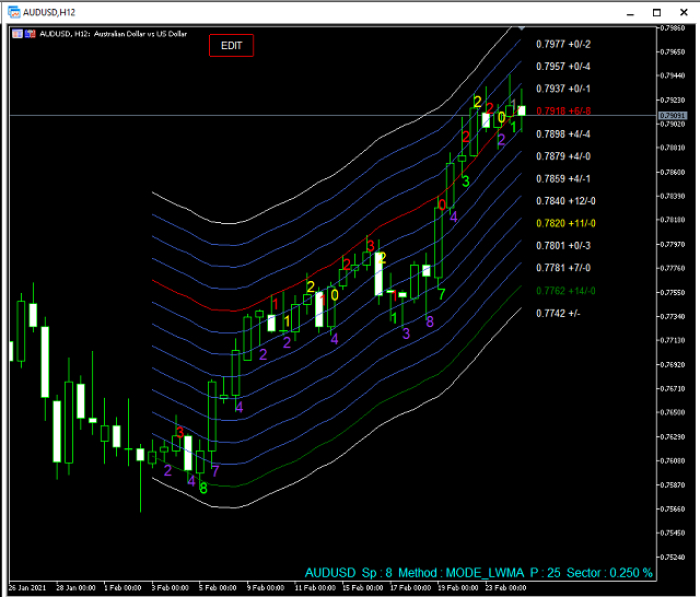Select the 0.7781 +7/-0 level label
700x597 pixels.
(563, 268)
